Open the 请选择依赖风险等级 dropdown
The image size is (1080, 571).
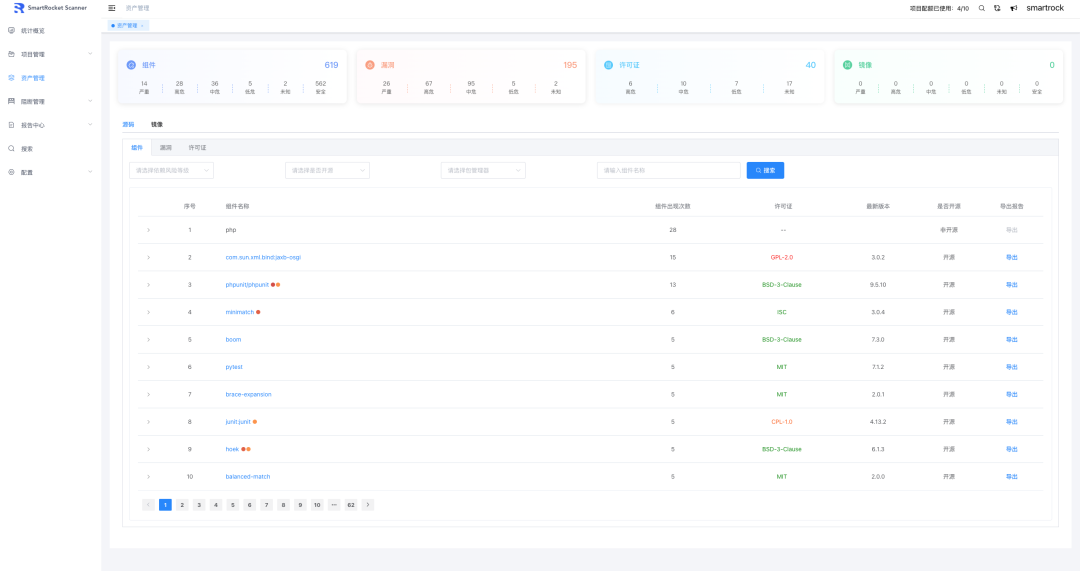tap(171, 171)
